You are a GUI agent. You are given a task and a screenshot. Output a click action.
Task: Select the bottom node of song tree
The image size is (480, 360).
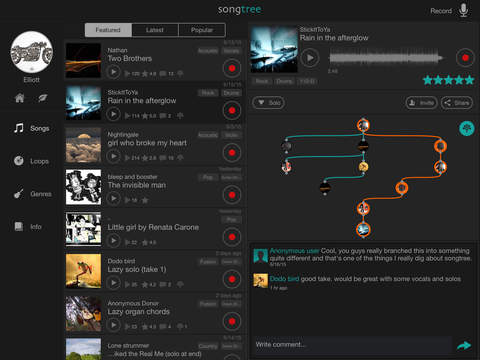363,229
